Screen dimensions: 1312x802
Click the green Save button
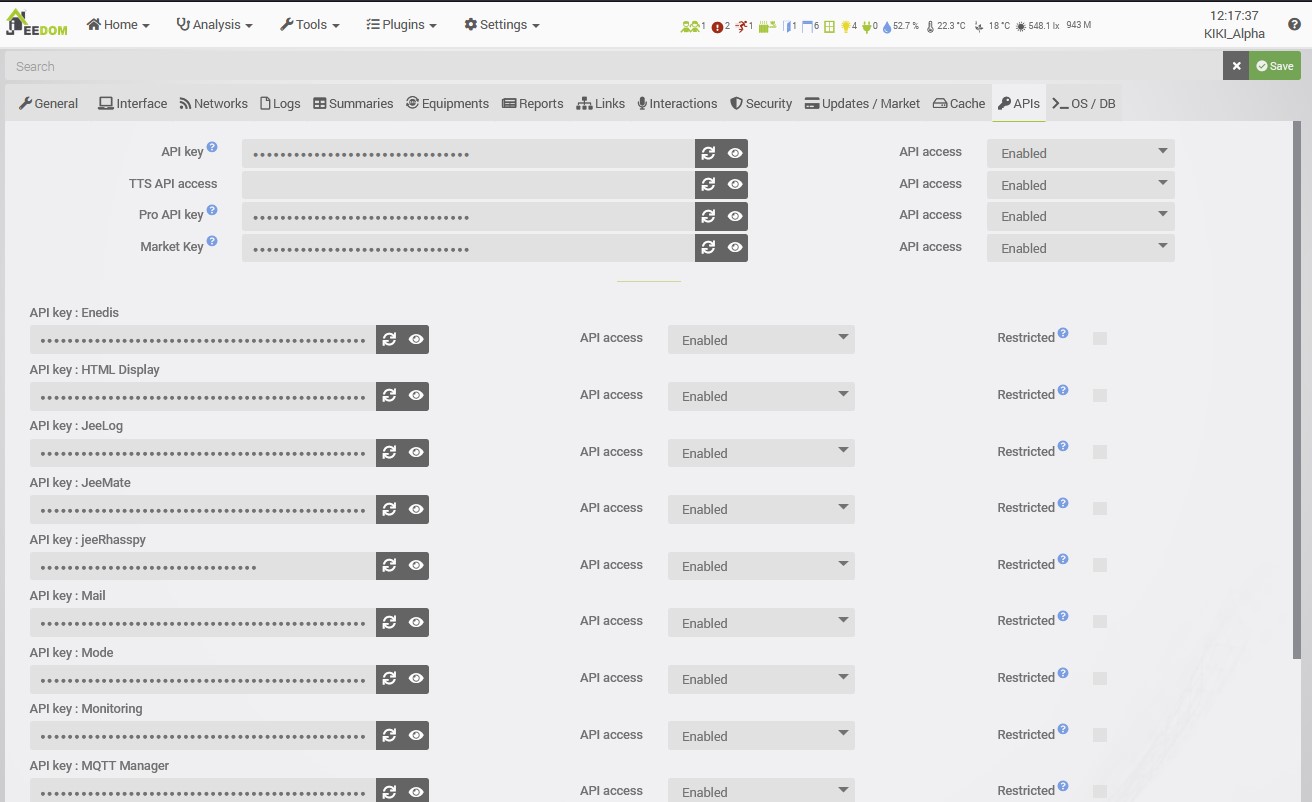coord(1275,66)
